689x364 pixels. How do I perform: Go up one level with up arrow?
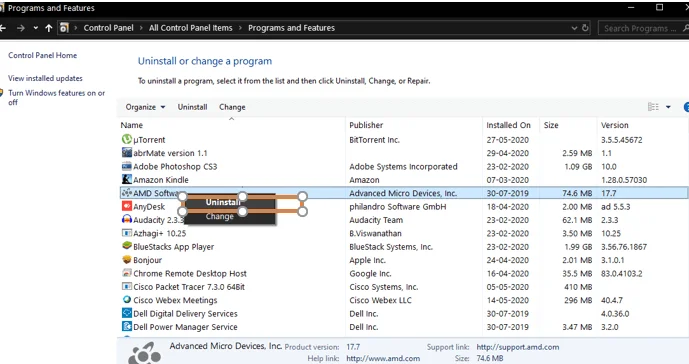click(x=49, y=28)
